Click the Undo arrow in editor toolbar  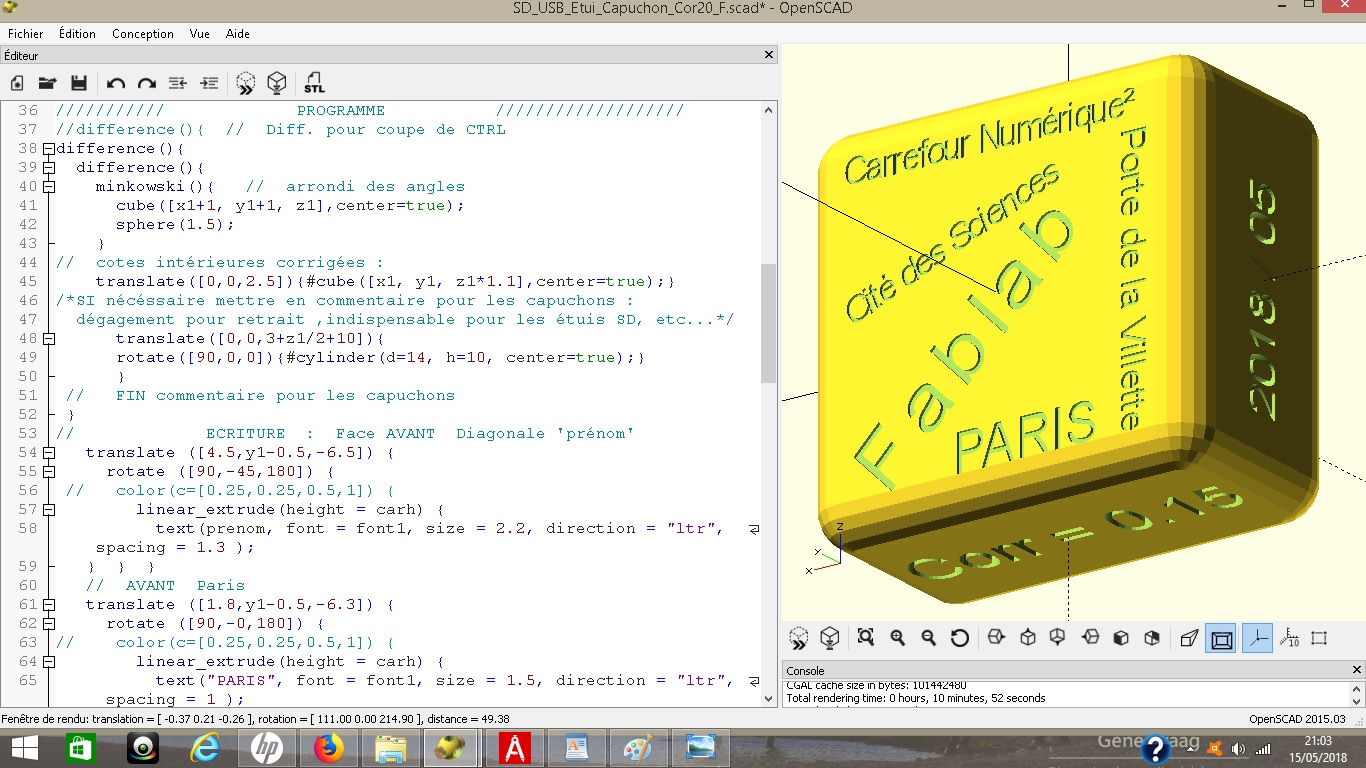tap(116, 83)
